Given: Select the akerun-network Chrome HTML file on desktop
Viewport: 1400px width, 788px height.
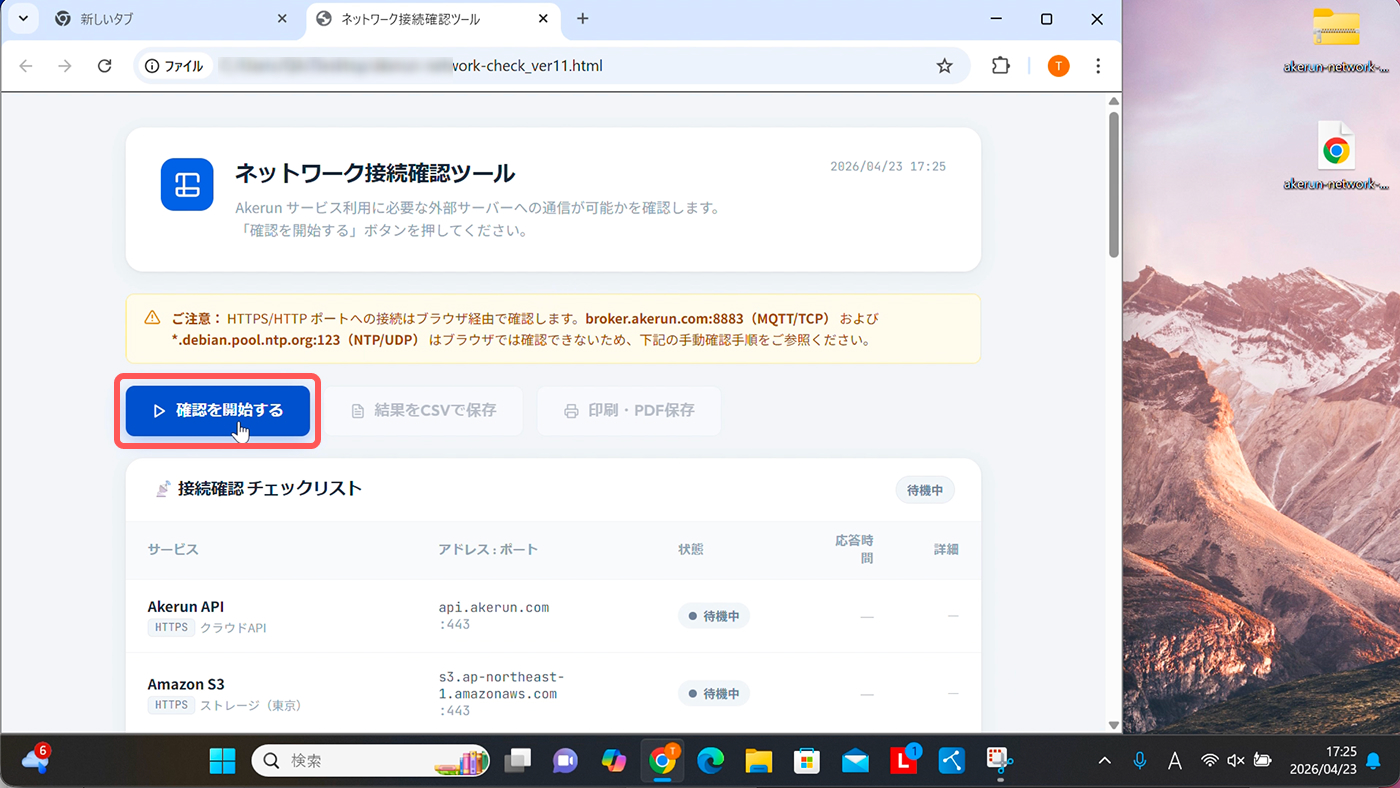Looking at the screenshot, I should [x=1336, y=156].
